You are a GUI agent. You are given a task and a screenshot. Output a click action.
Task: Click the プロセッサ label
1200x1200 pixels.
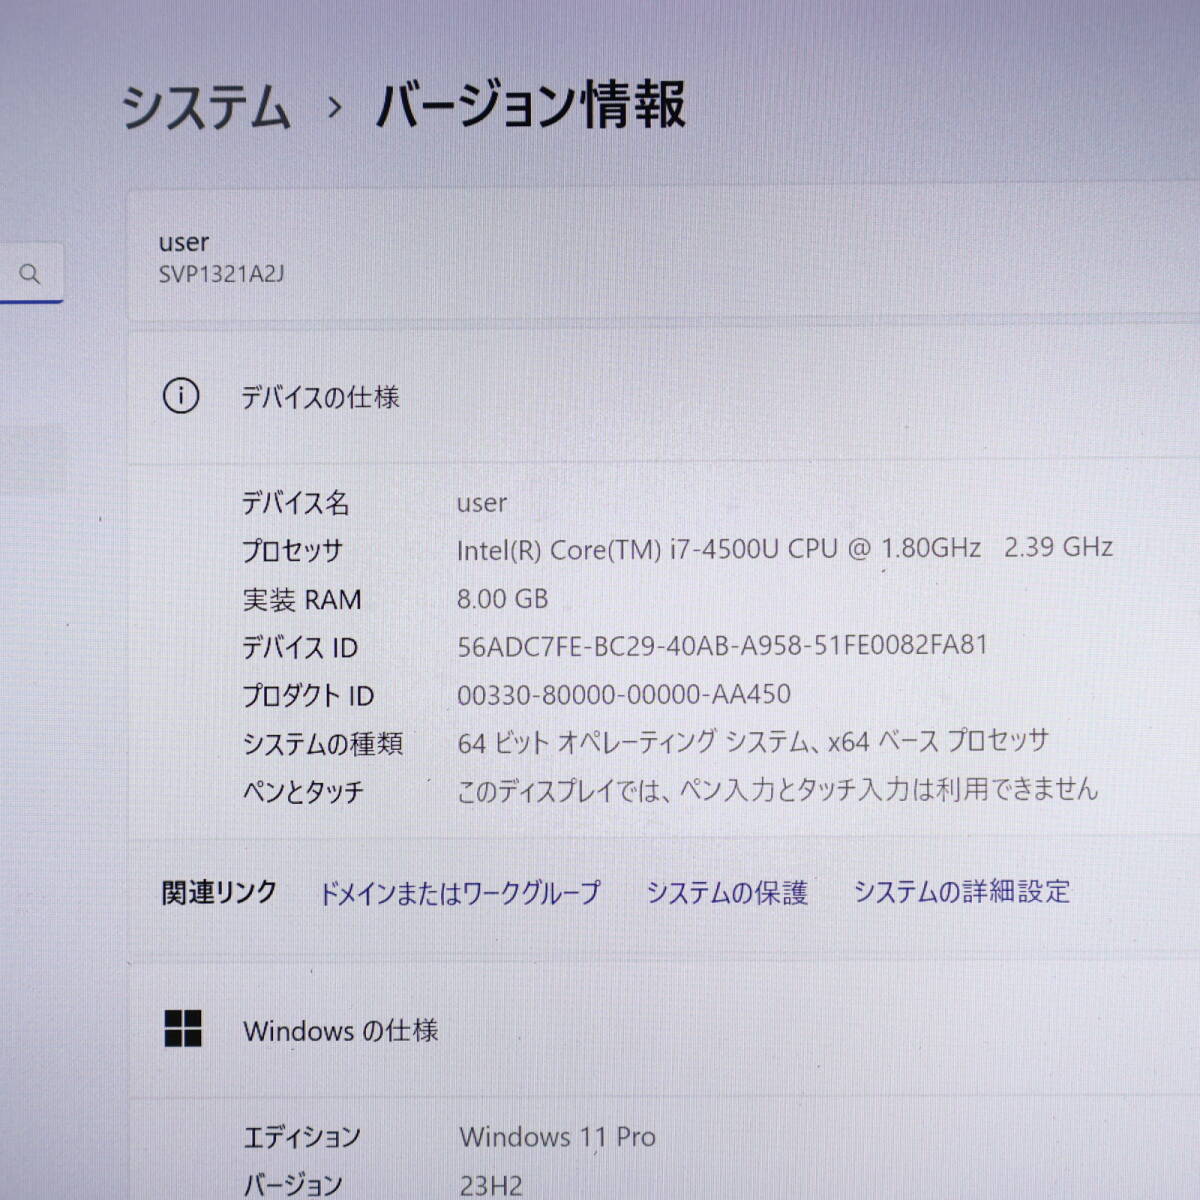[293, 551]
